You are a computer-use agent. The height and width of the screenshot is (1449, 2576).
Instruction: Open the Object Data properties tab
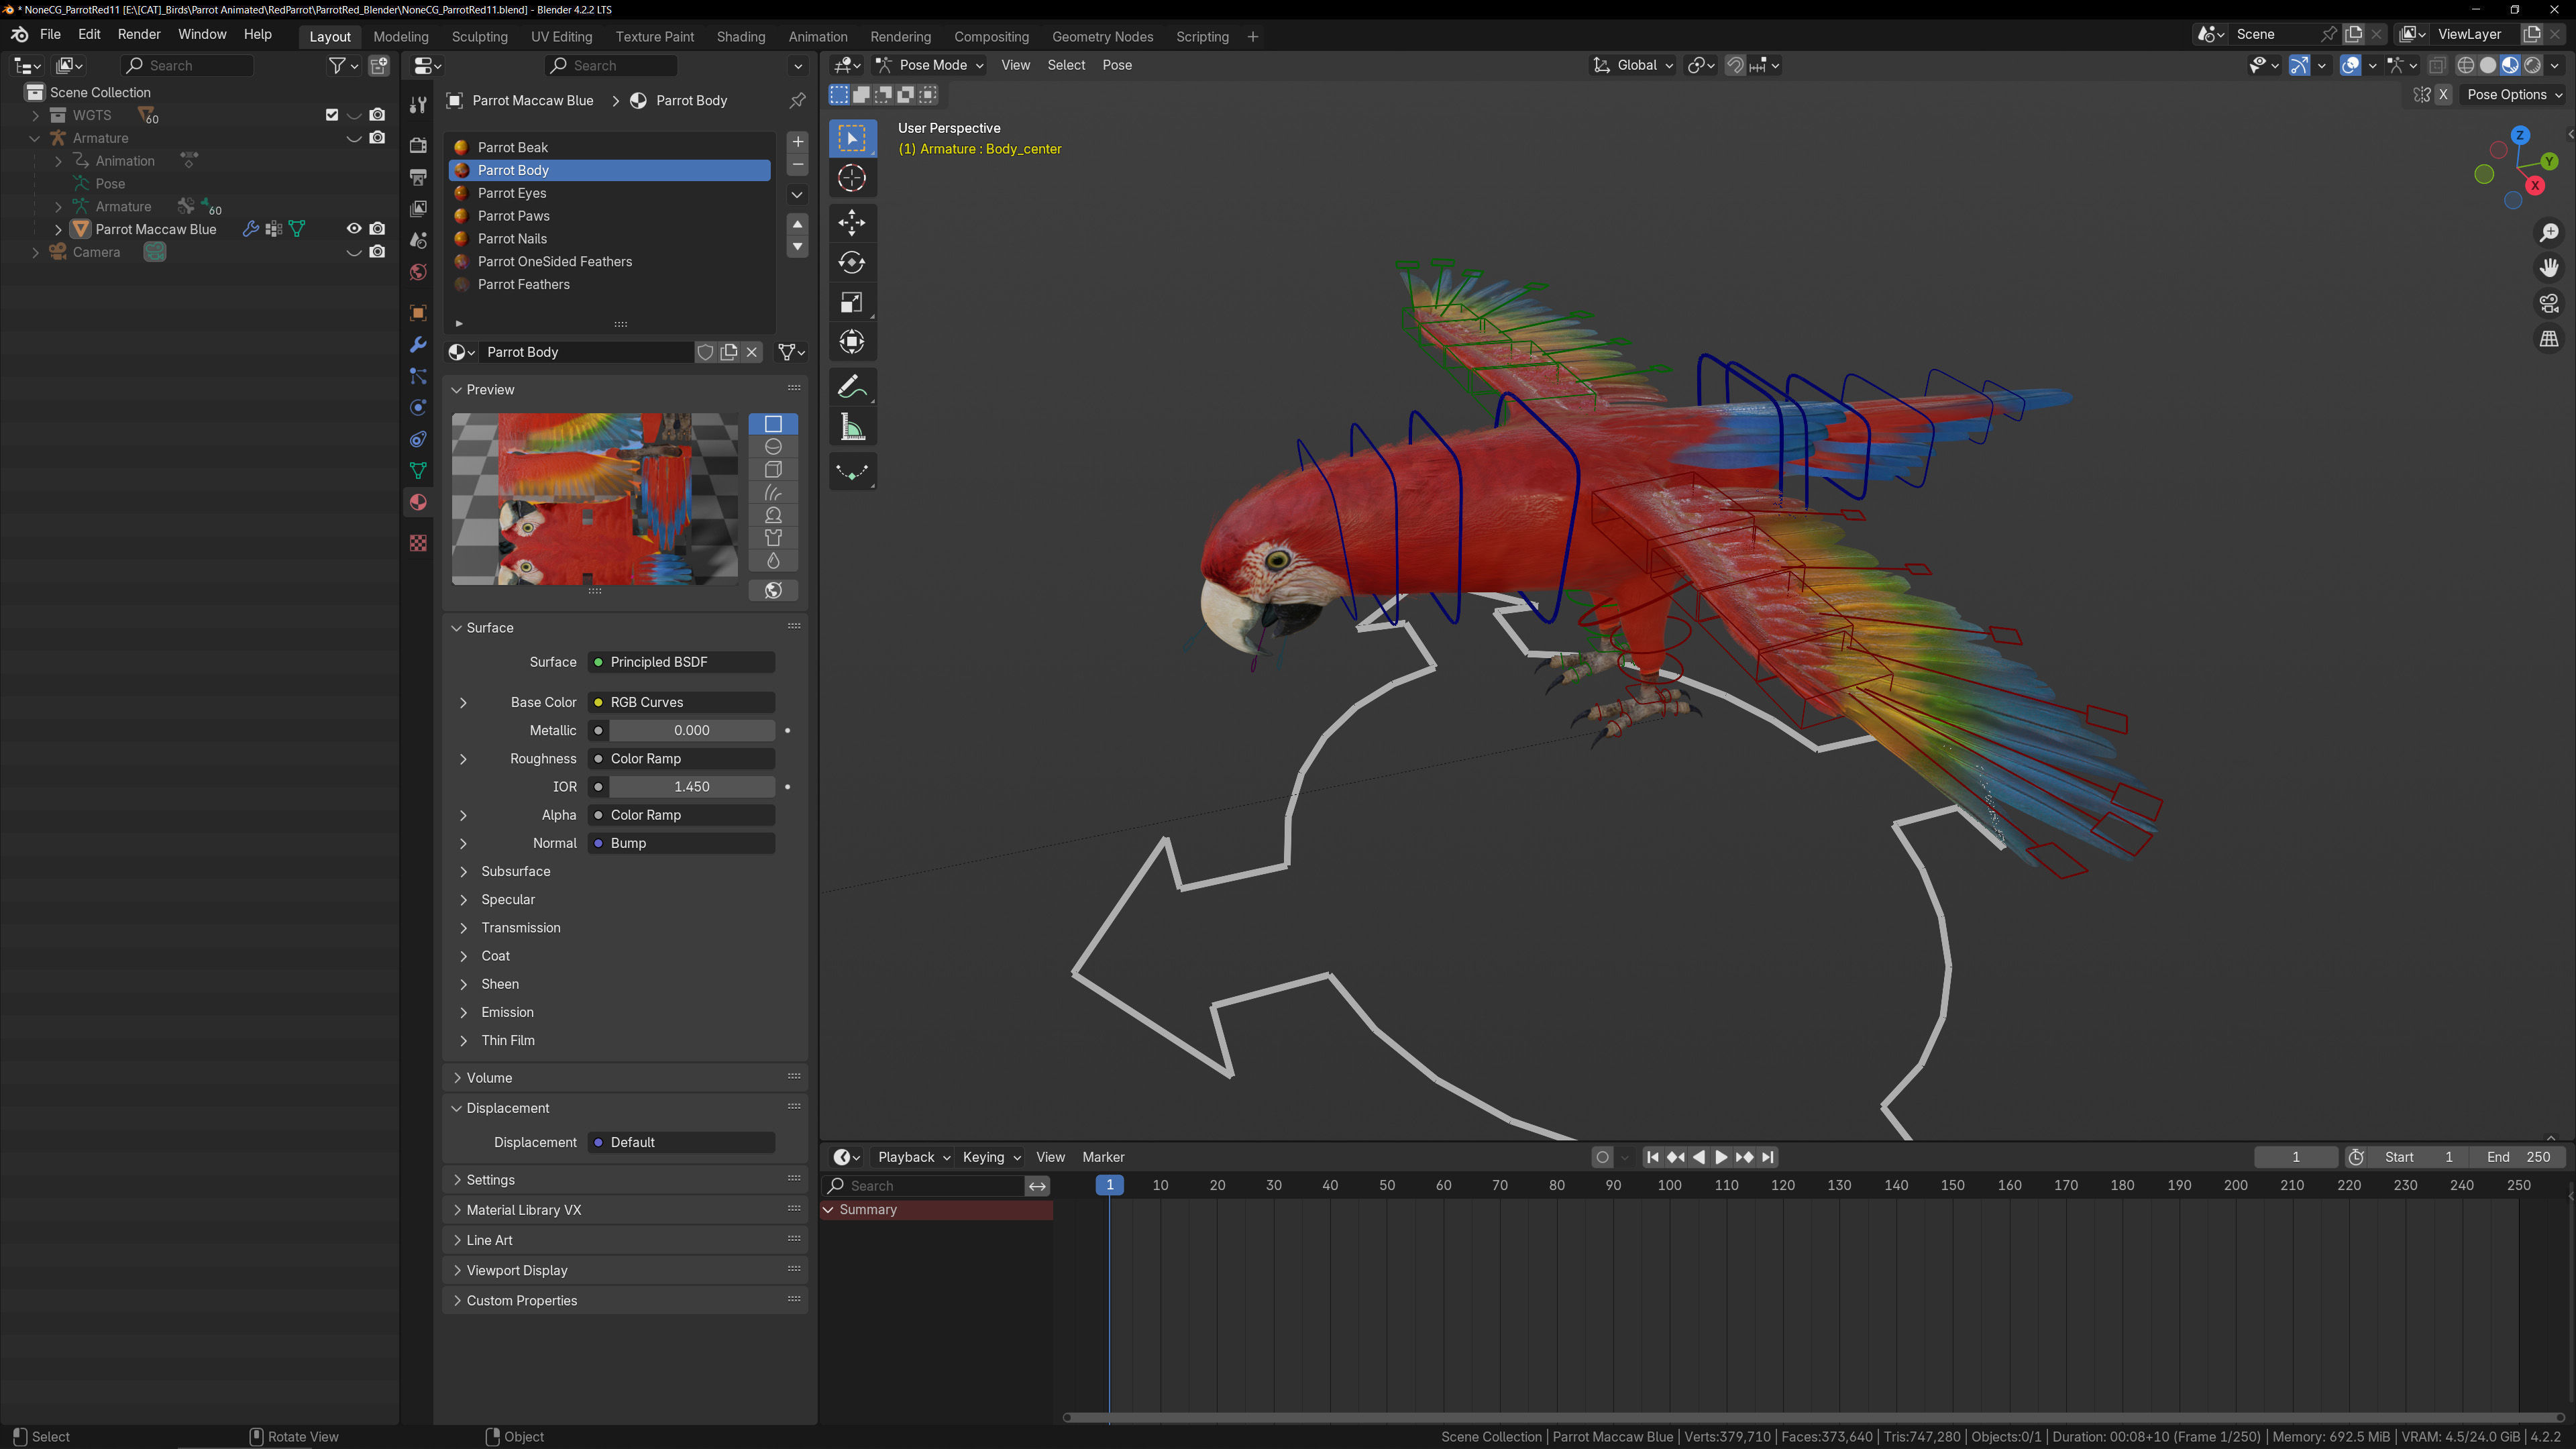(418, 471)
